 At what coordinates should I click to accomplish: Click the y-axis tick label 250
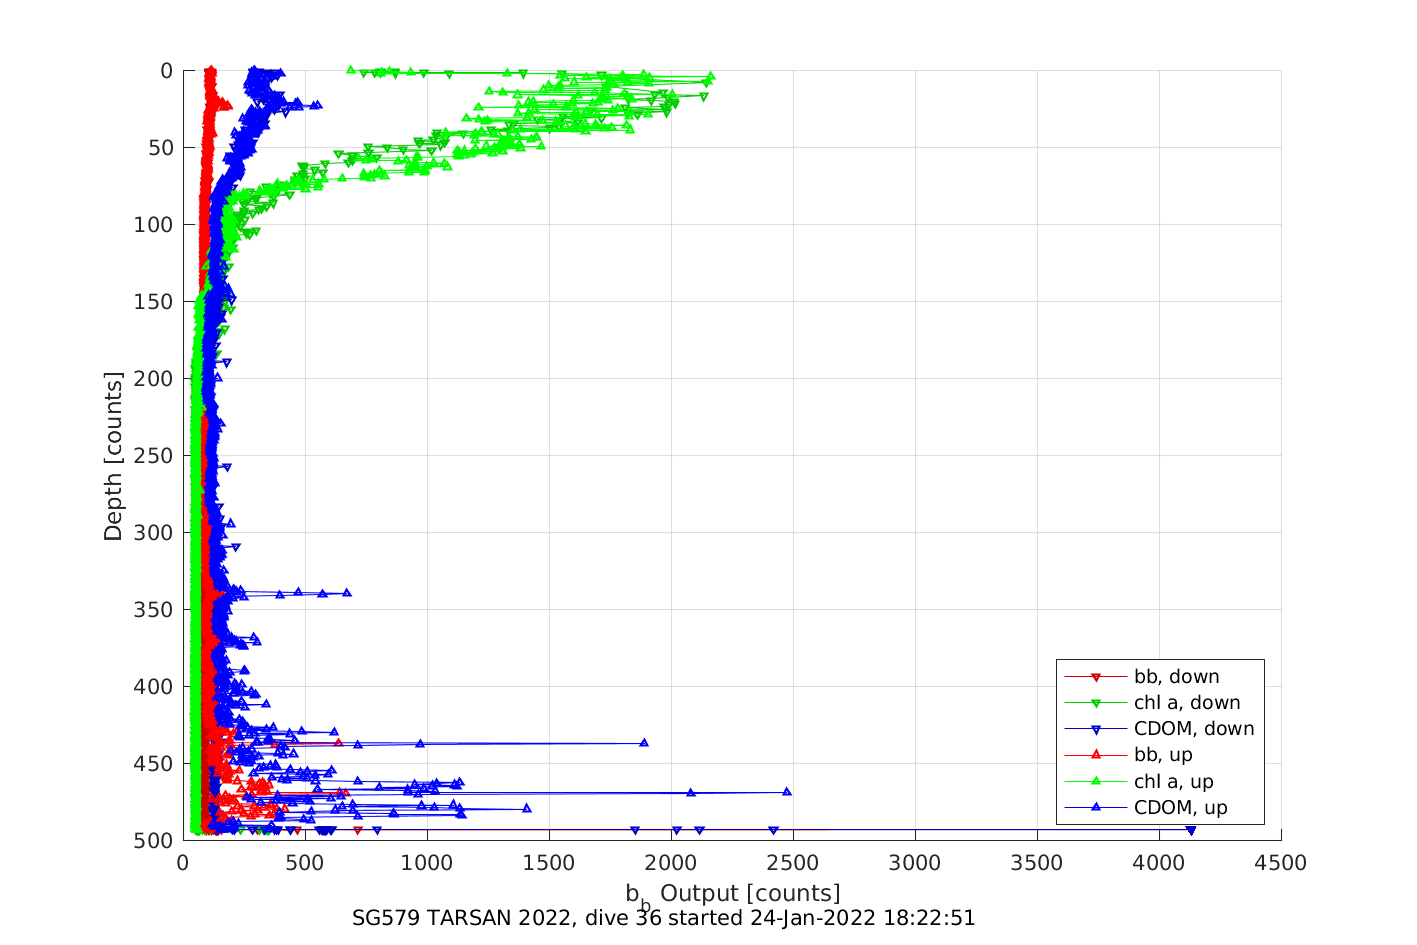pos(153,456)
